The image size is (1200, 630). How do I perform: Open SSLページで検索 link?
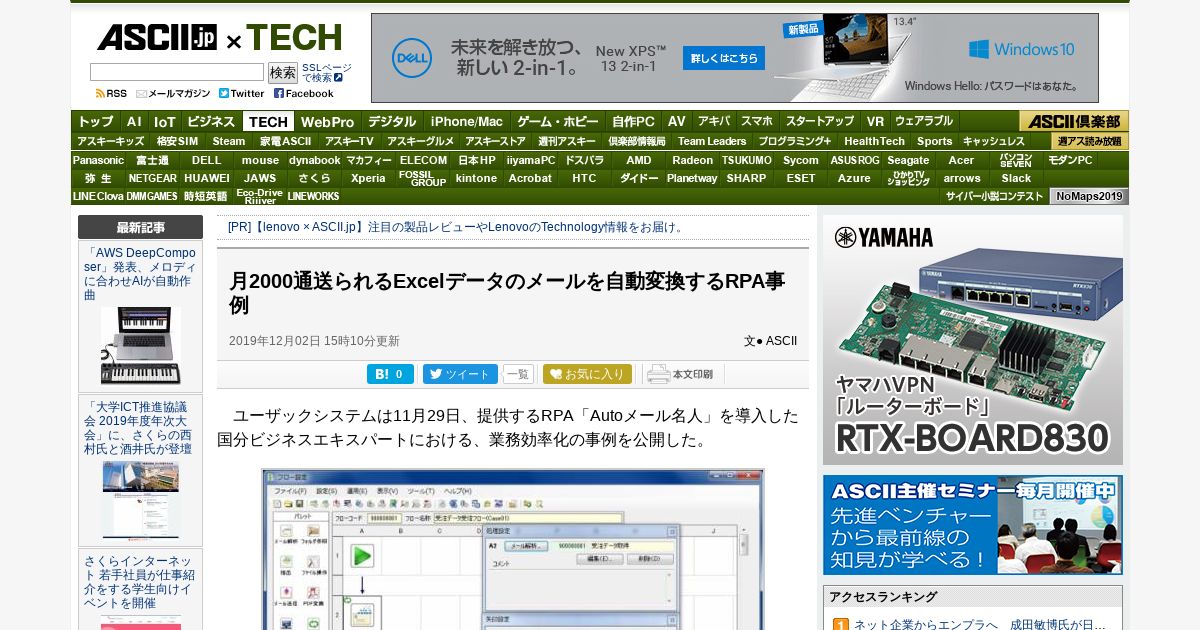click(x=326, y=72)
